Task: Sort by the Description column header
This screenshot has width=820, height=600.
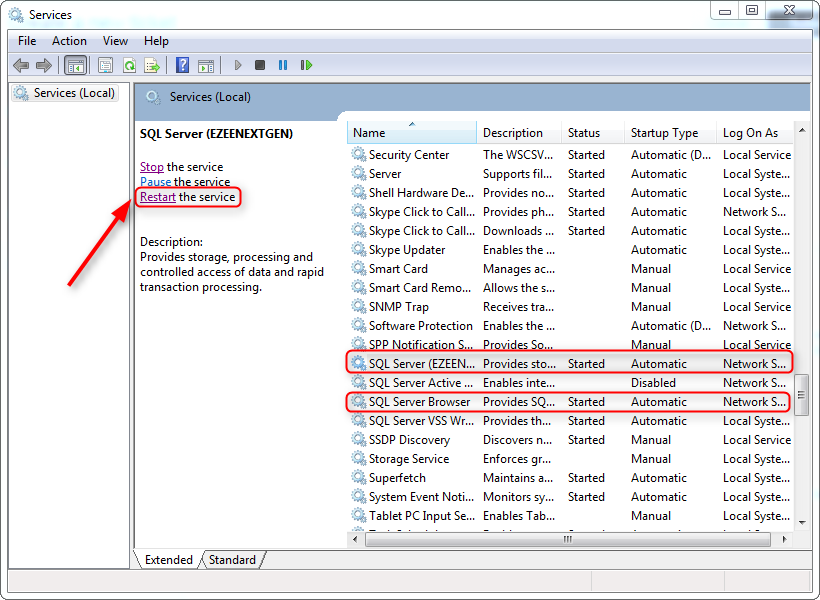Action: pos(519,133)
